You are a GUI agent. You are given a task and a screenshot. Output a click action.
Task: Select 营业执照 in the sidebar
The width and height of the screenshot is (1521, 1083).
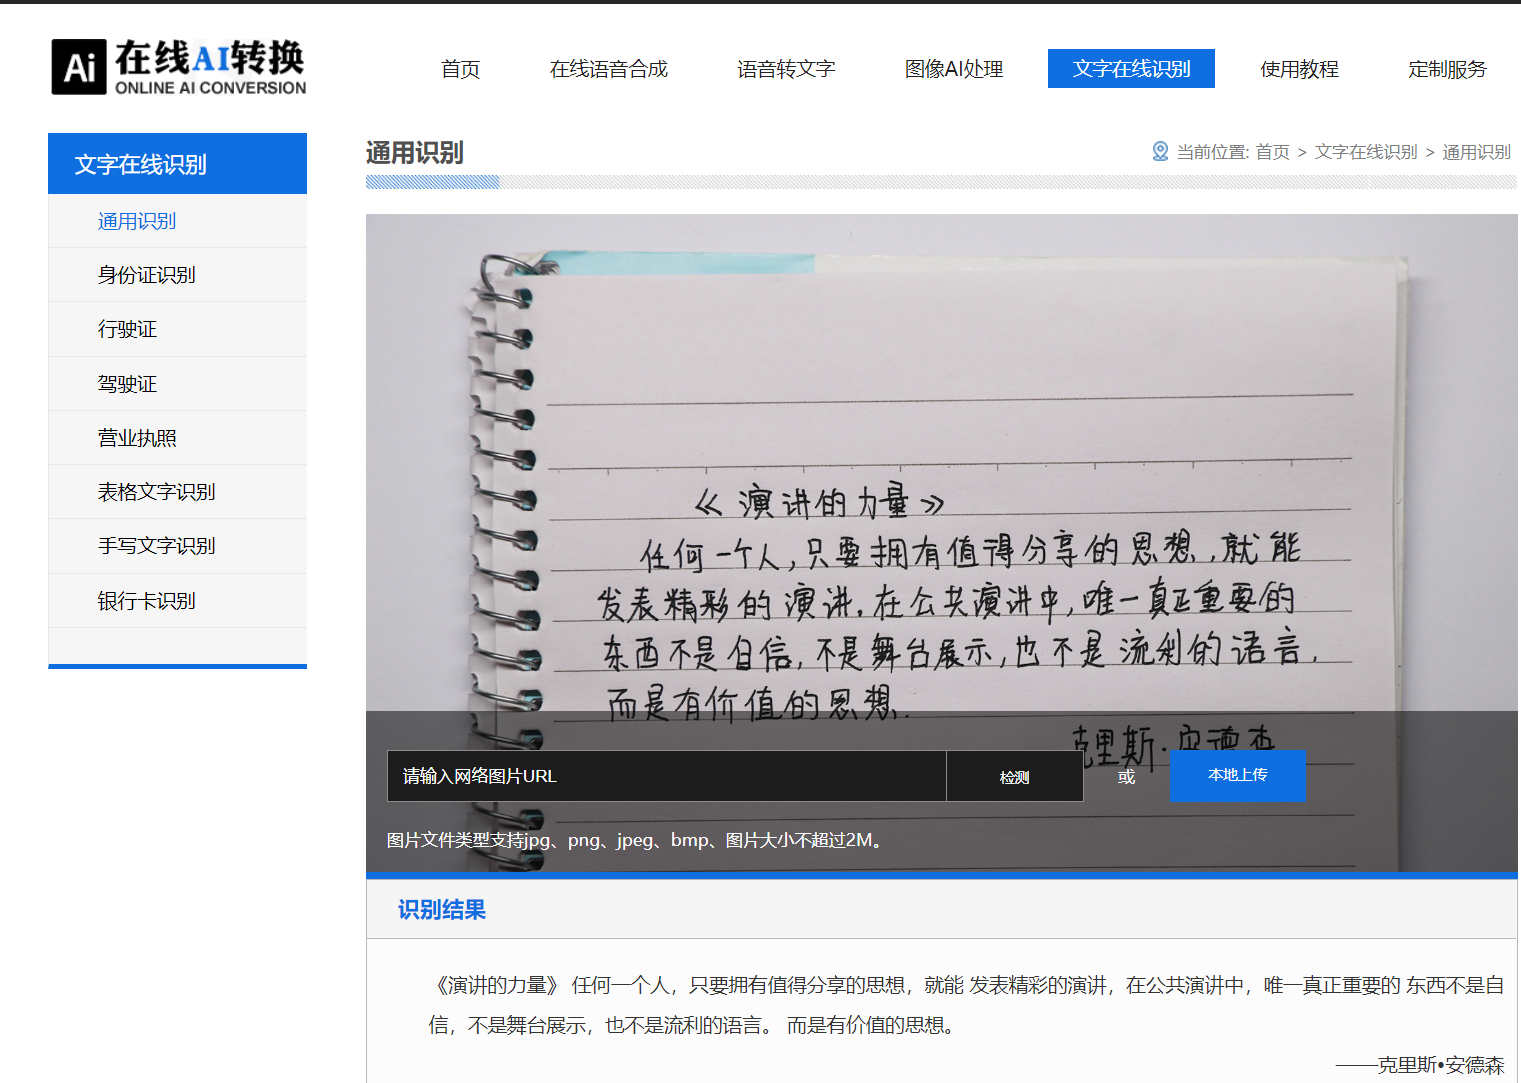pyautogui.click(x=177, y=438)
